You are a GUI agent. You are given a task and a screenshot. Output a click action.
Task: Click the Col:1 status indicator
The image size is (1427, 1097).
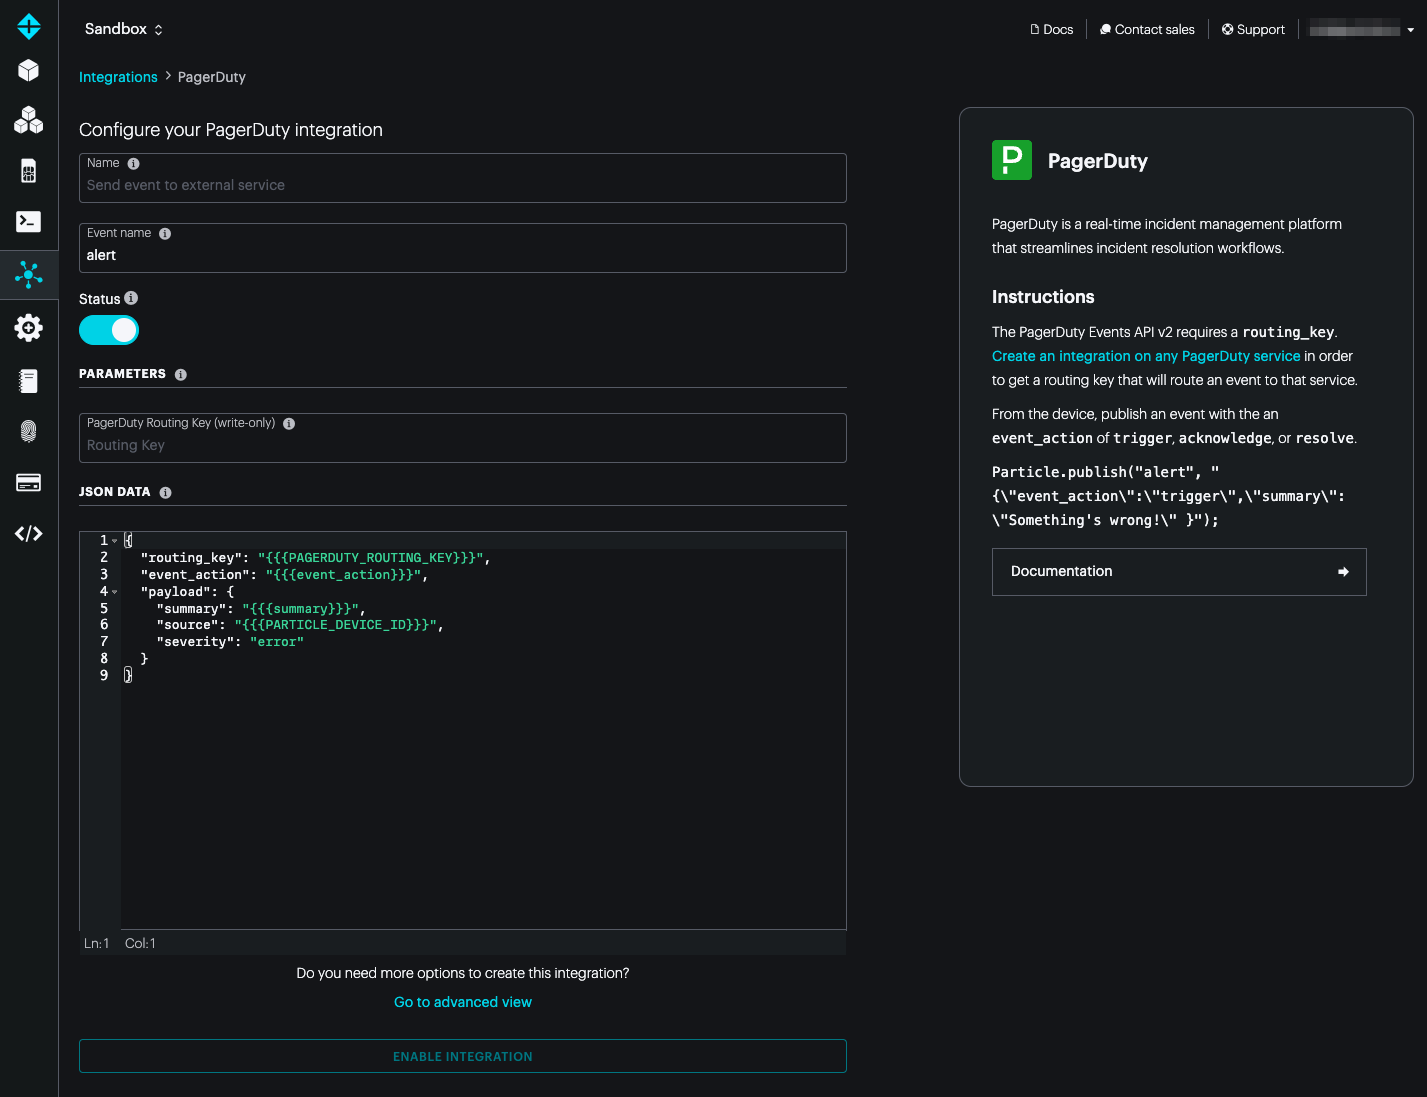pyautogui.click(x=140, y=944)
